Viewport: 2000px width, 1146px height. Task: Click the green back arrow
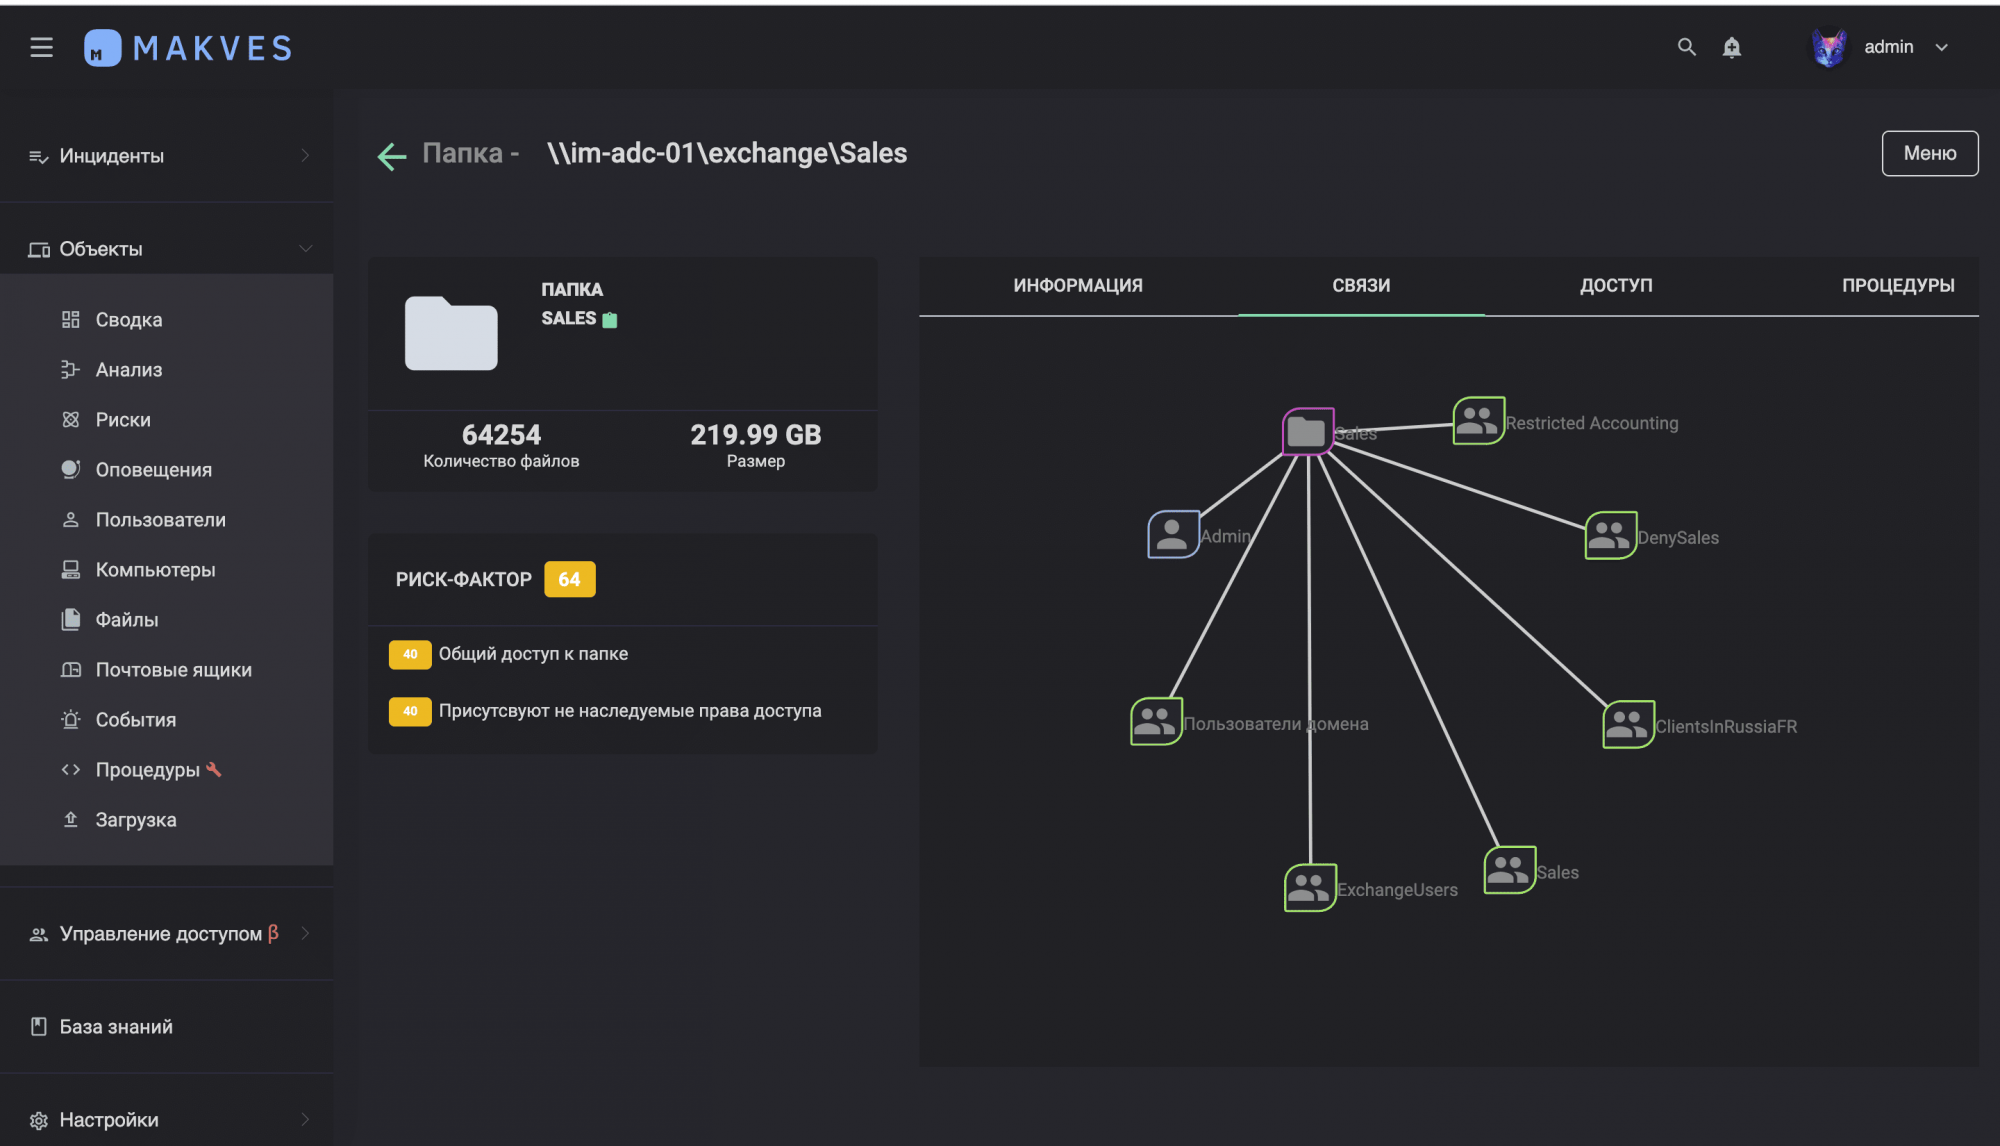[x=391, y=155]
